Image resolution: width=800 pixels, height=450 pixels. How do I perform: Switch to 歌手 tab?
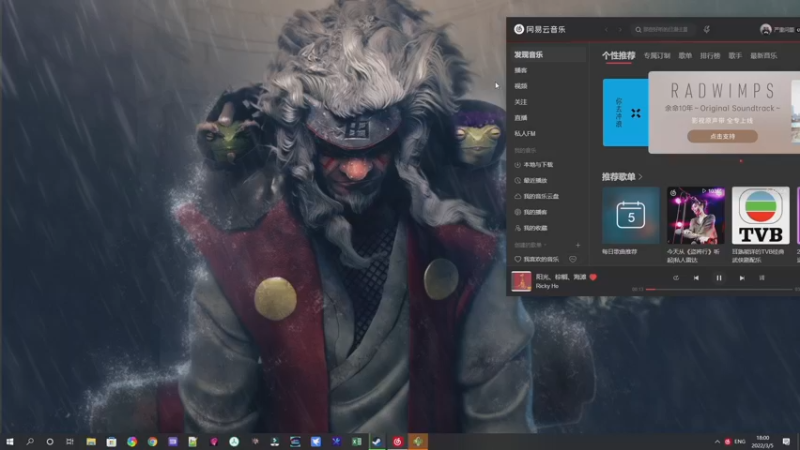point(735,56)
